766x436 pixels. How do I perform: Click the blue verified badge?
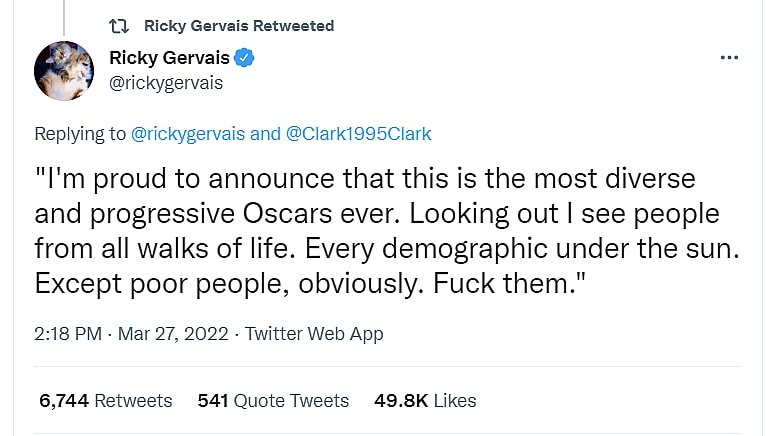click(245, 58)
